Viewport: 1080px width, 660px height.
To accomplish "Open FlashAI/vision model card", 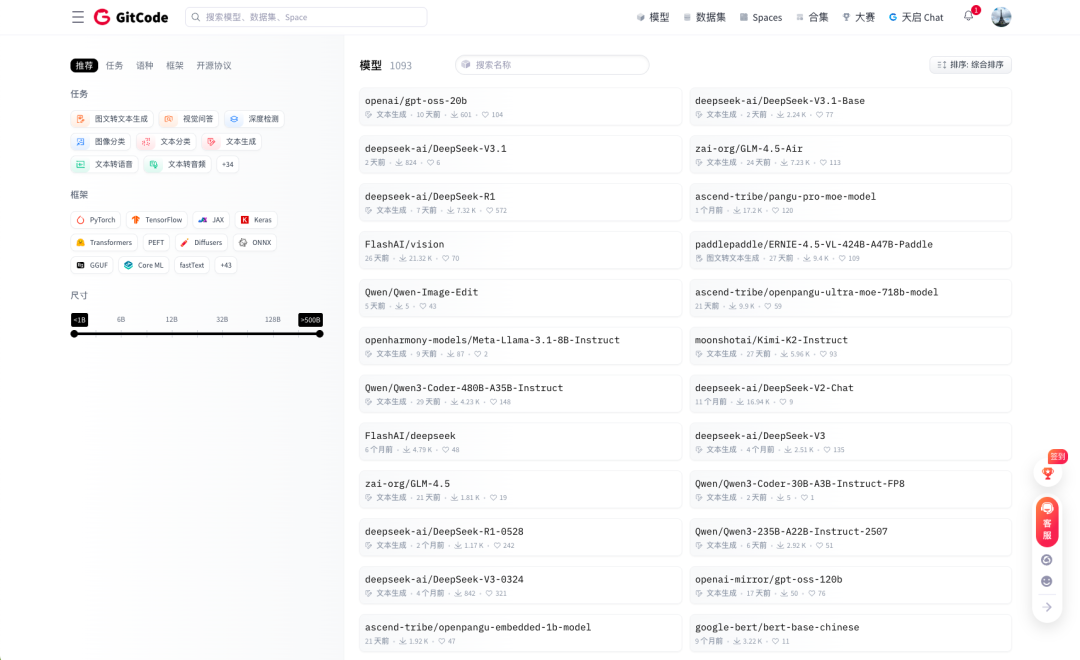I will click(x=520, y=250).
